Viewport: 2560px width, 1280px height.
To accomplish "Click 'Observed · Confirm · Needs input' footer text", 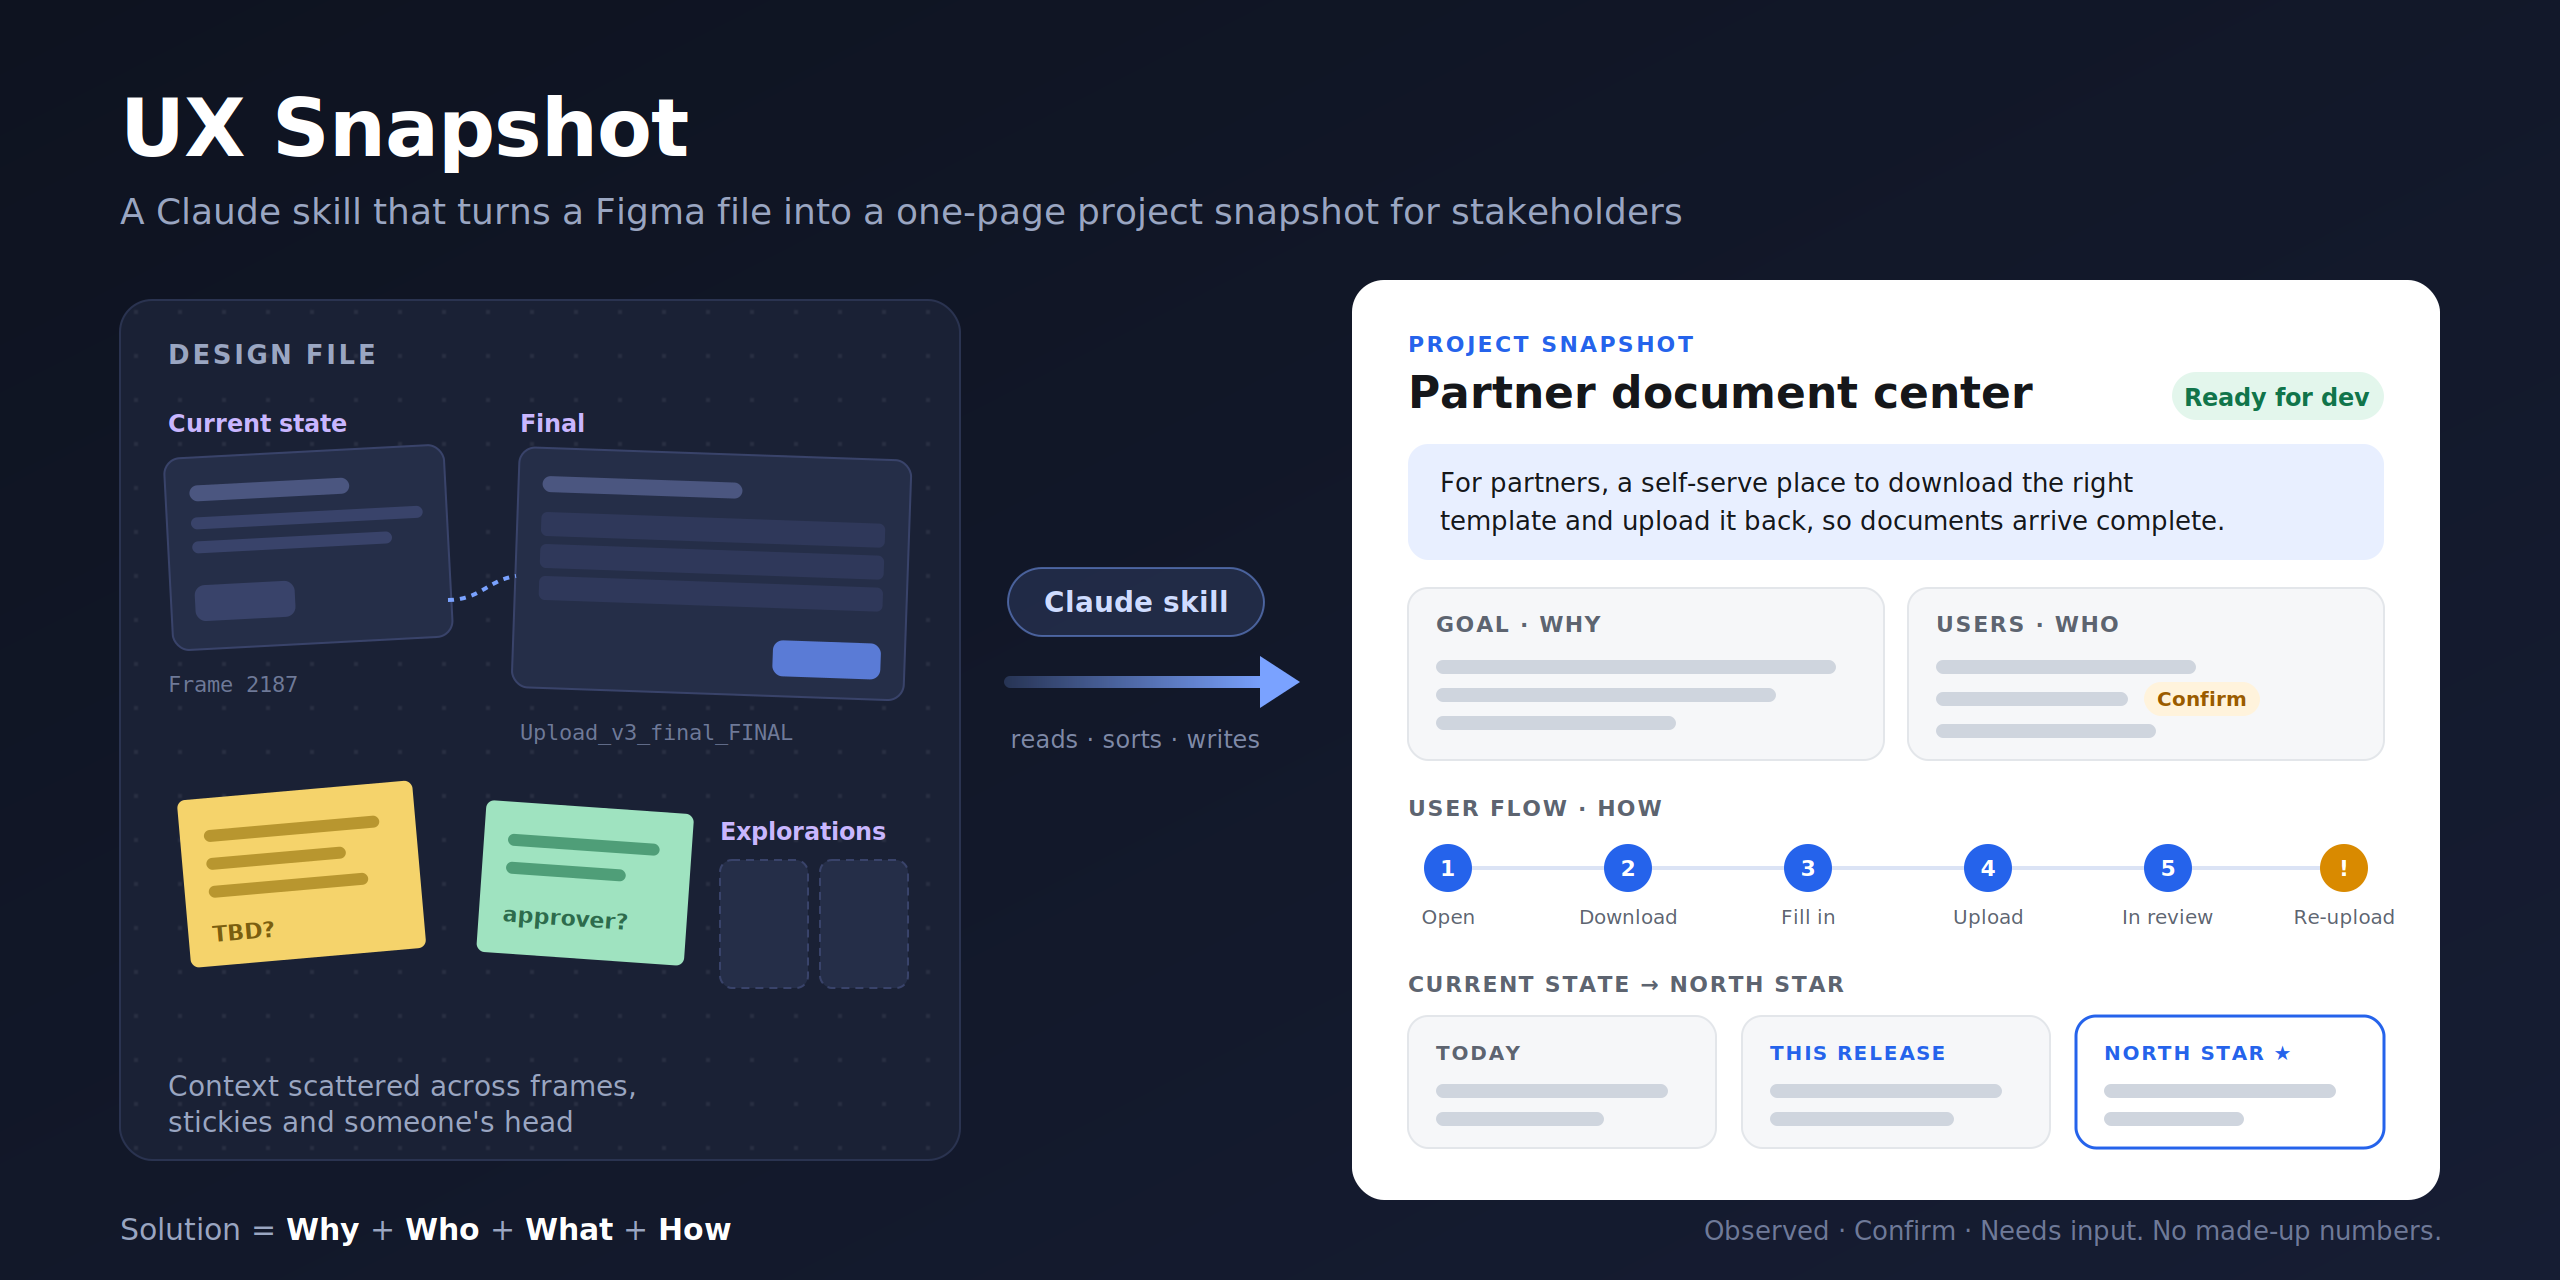I will click(2072, 1230).
